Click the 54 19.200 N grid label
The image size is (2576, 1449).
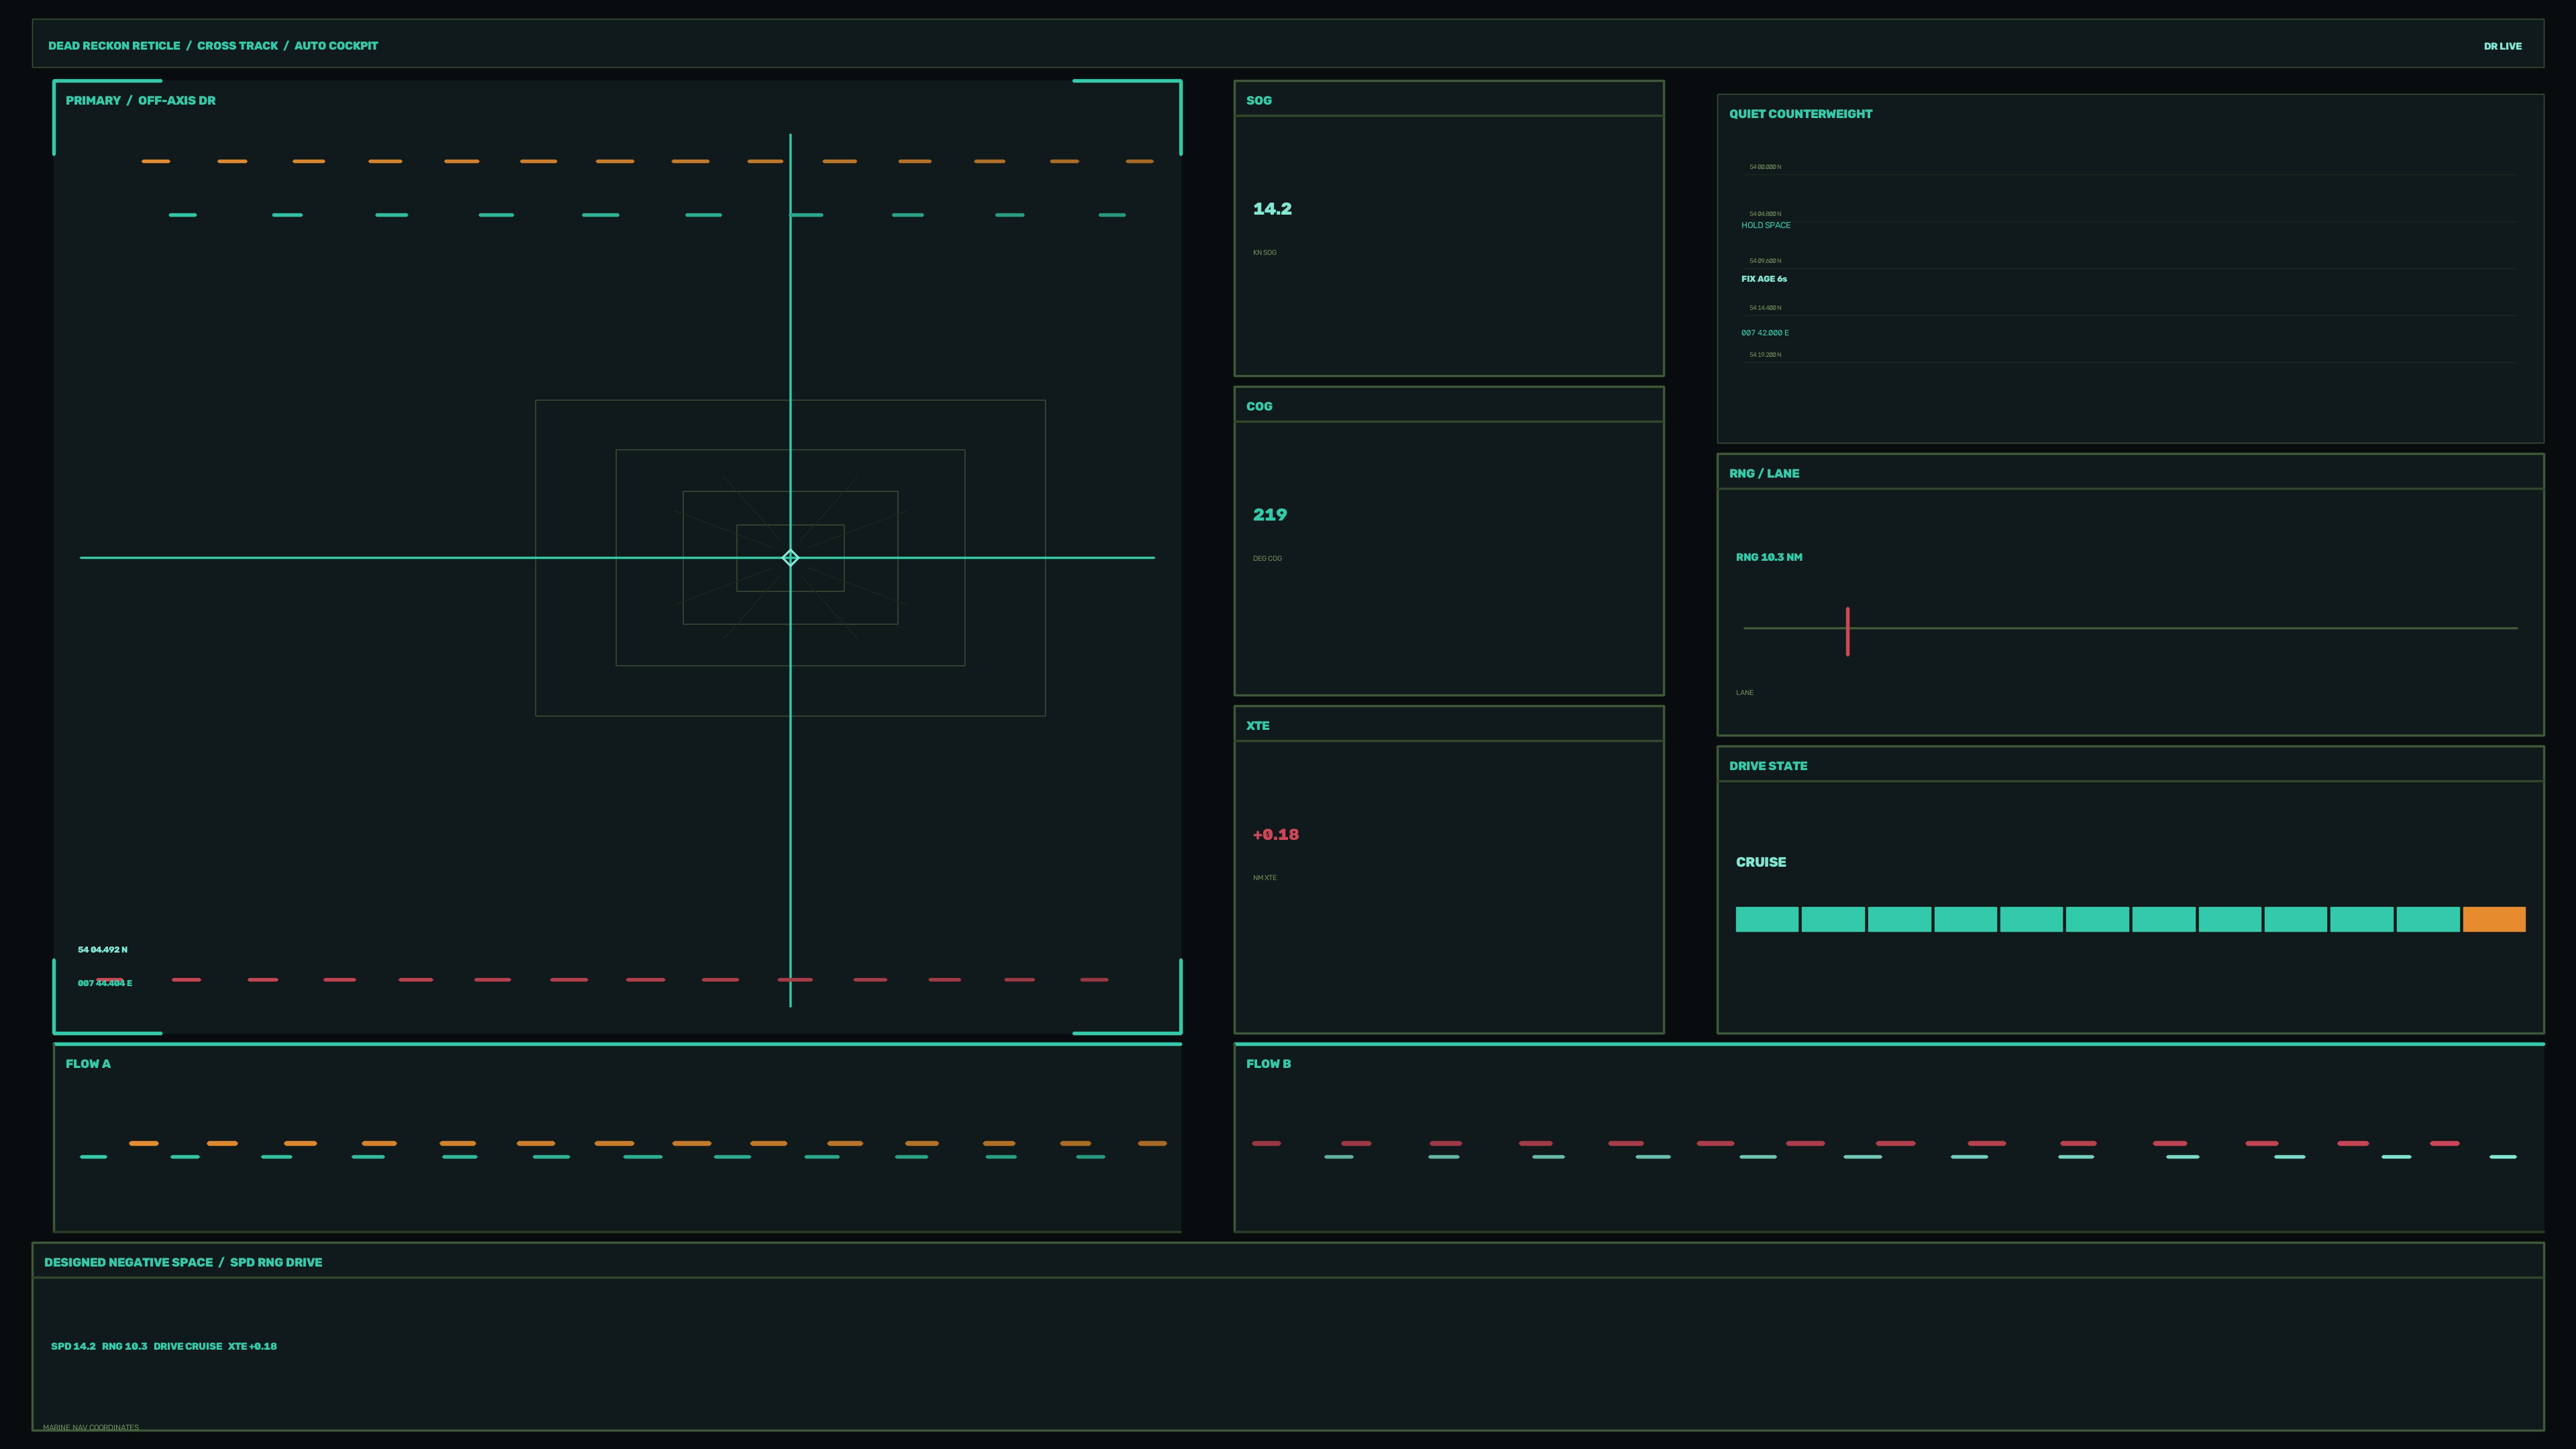point(1765,355)
